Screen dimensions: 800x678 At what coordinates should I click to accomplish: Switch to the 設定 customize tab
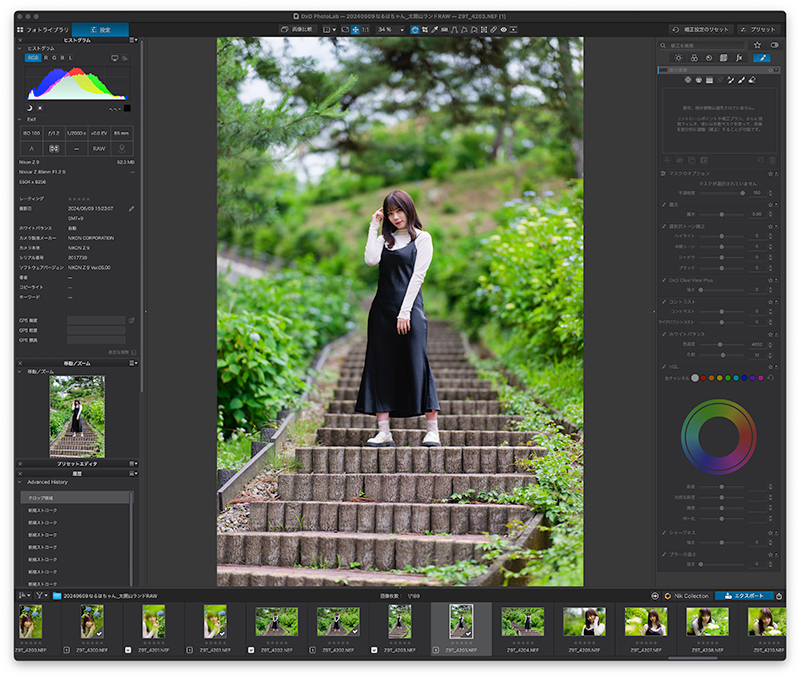[x=100, y=30]
